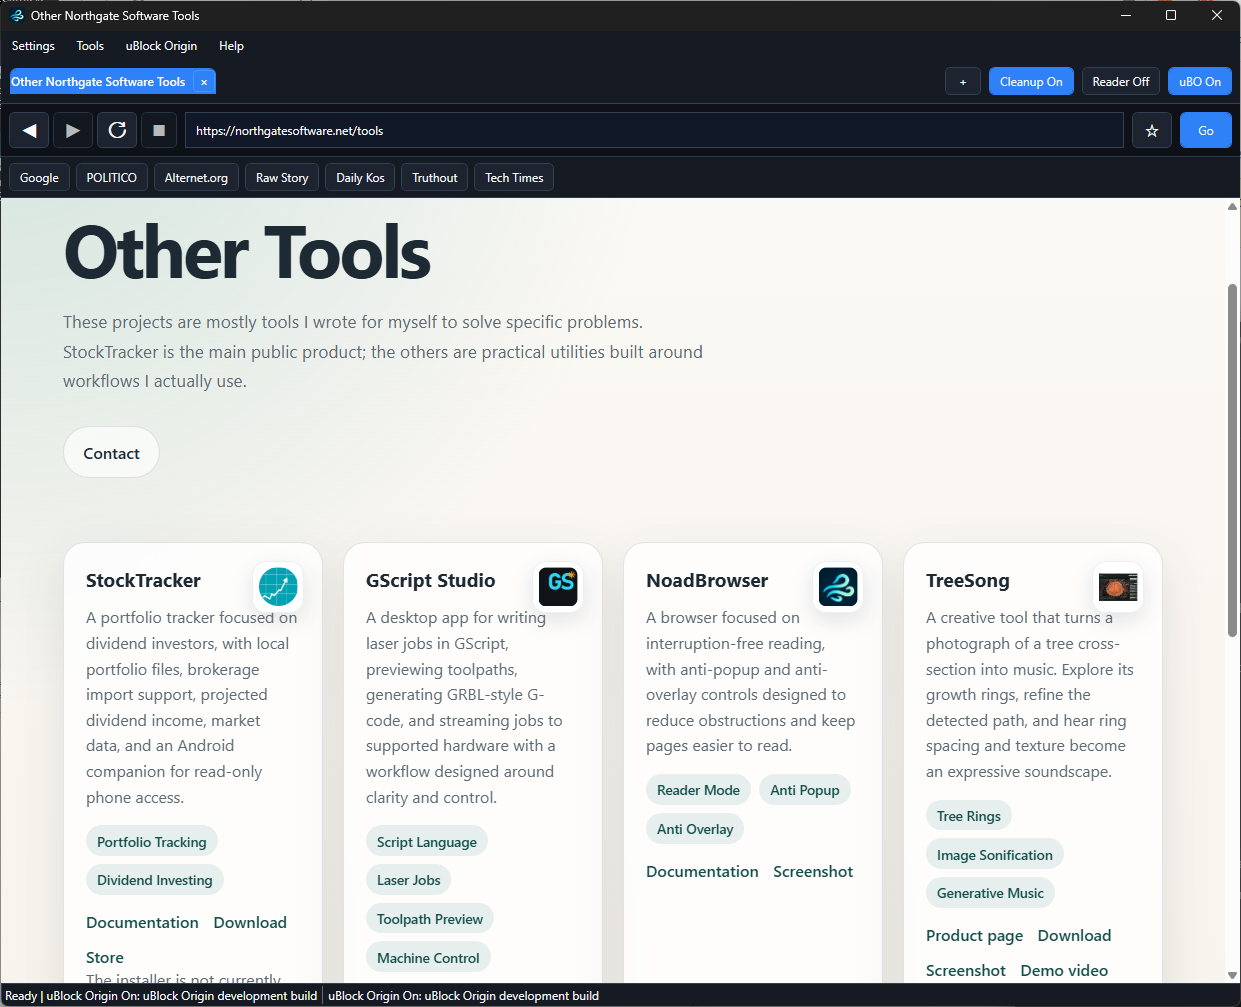Click the Toolpath Preview tag
The height and width of the screenshot is (1007, 1241).
(430, 919)
